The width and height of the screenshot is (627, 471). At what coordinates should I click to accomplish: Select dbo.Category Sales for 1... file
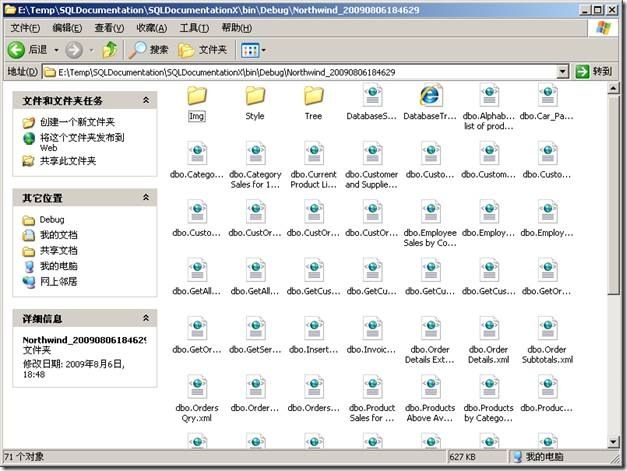255,165
